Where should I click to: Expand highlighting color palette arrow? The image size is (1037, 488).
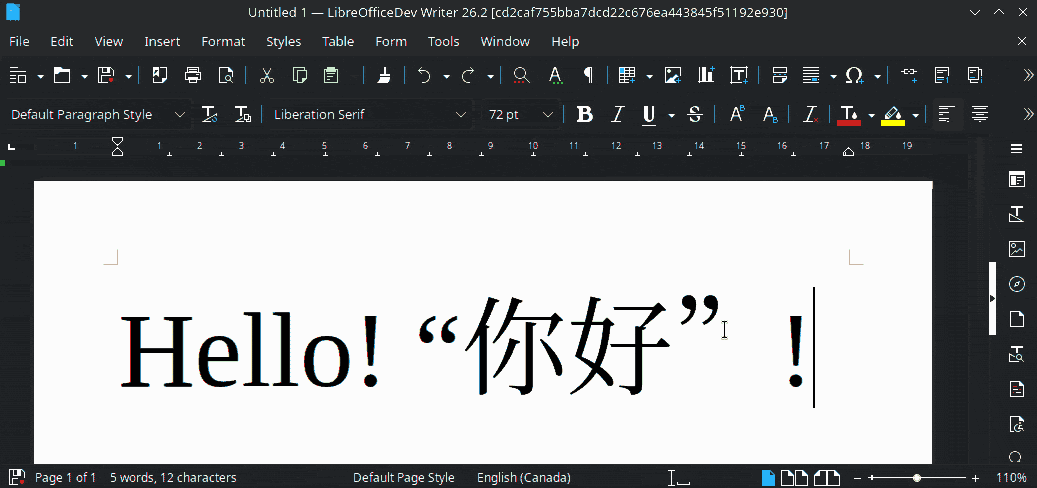pos(915,115)
